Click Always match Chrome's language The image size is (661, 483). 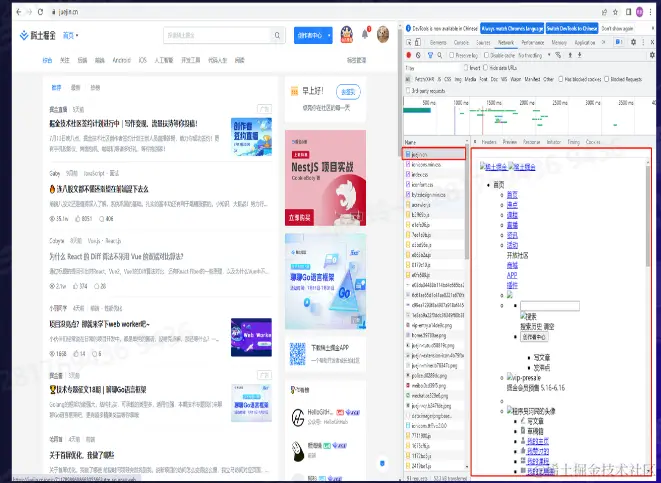click(512, 29)
